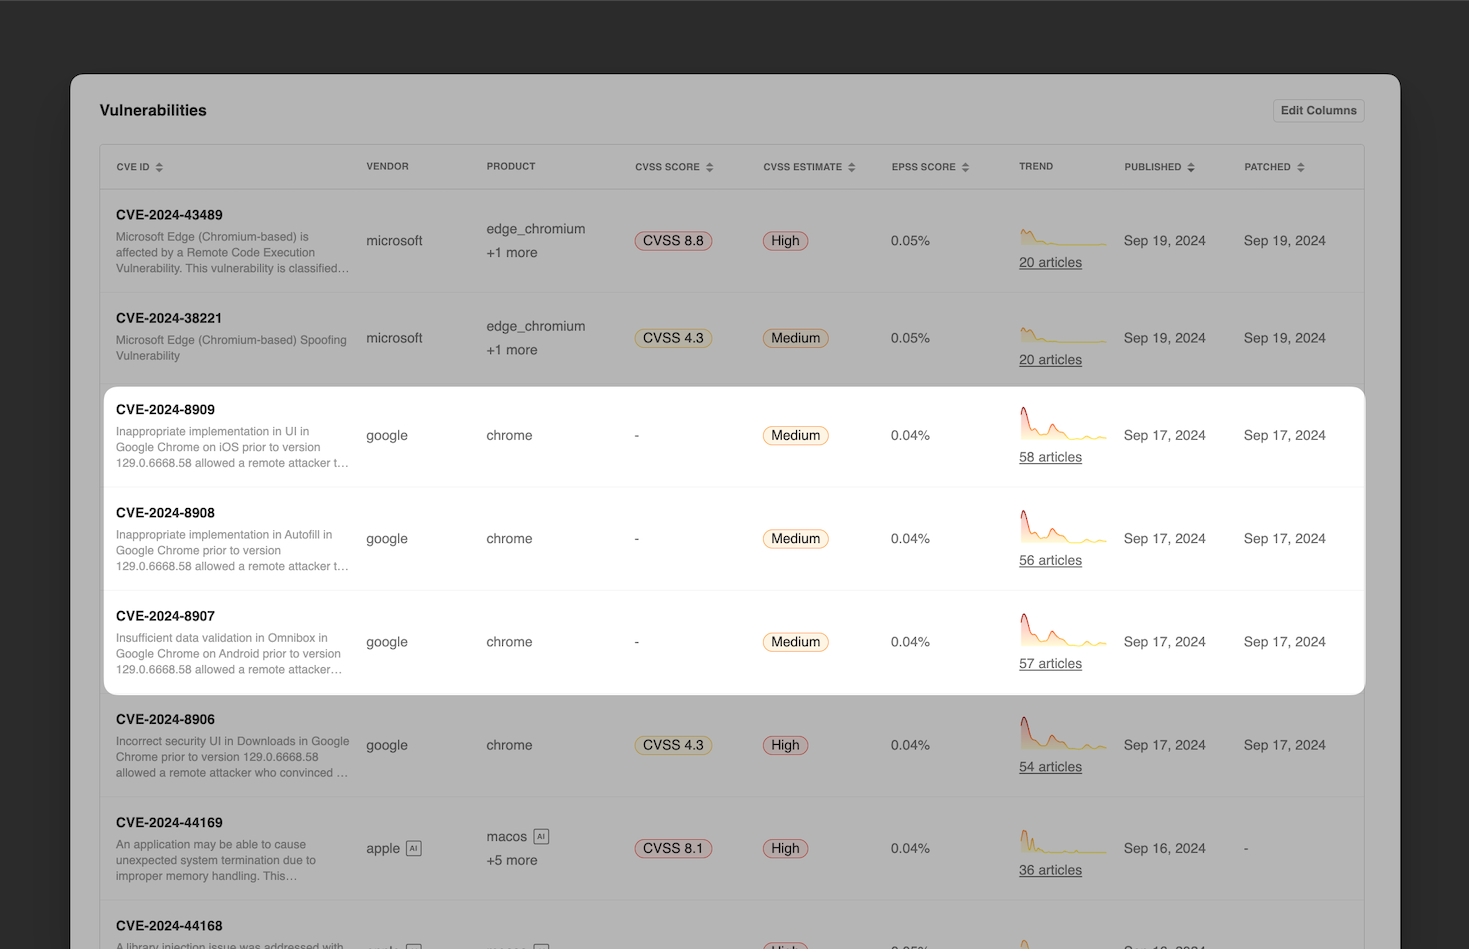Image resolution: width=1469 pixels, height=949 pixels.
Task: Click Sep 16, 2024 published date
Action: pos(1164,849)
